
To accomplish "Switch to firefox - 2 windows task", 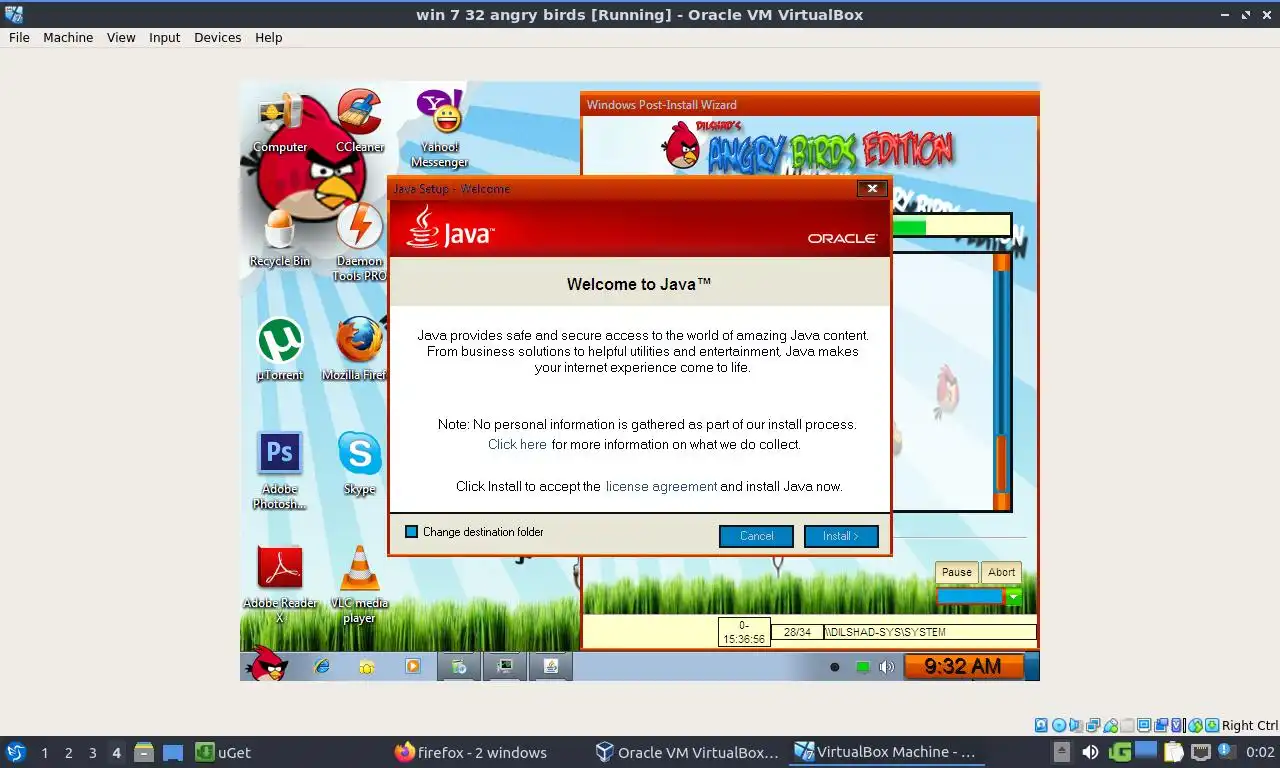I will [x=471, y=752].
